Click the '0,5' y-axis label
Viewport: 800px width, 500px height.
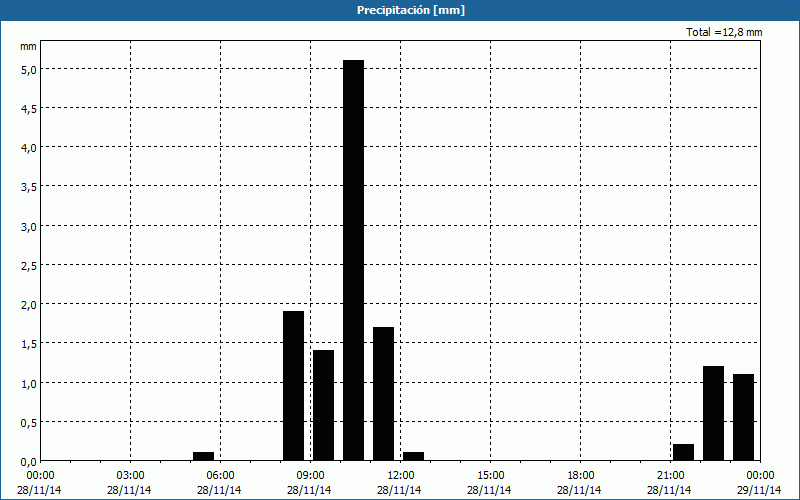(x=29, y=422)
